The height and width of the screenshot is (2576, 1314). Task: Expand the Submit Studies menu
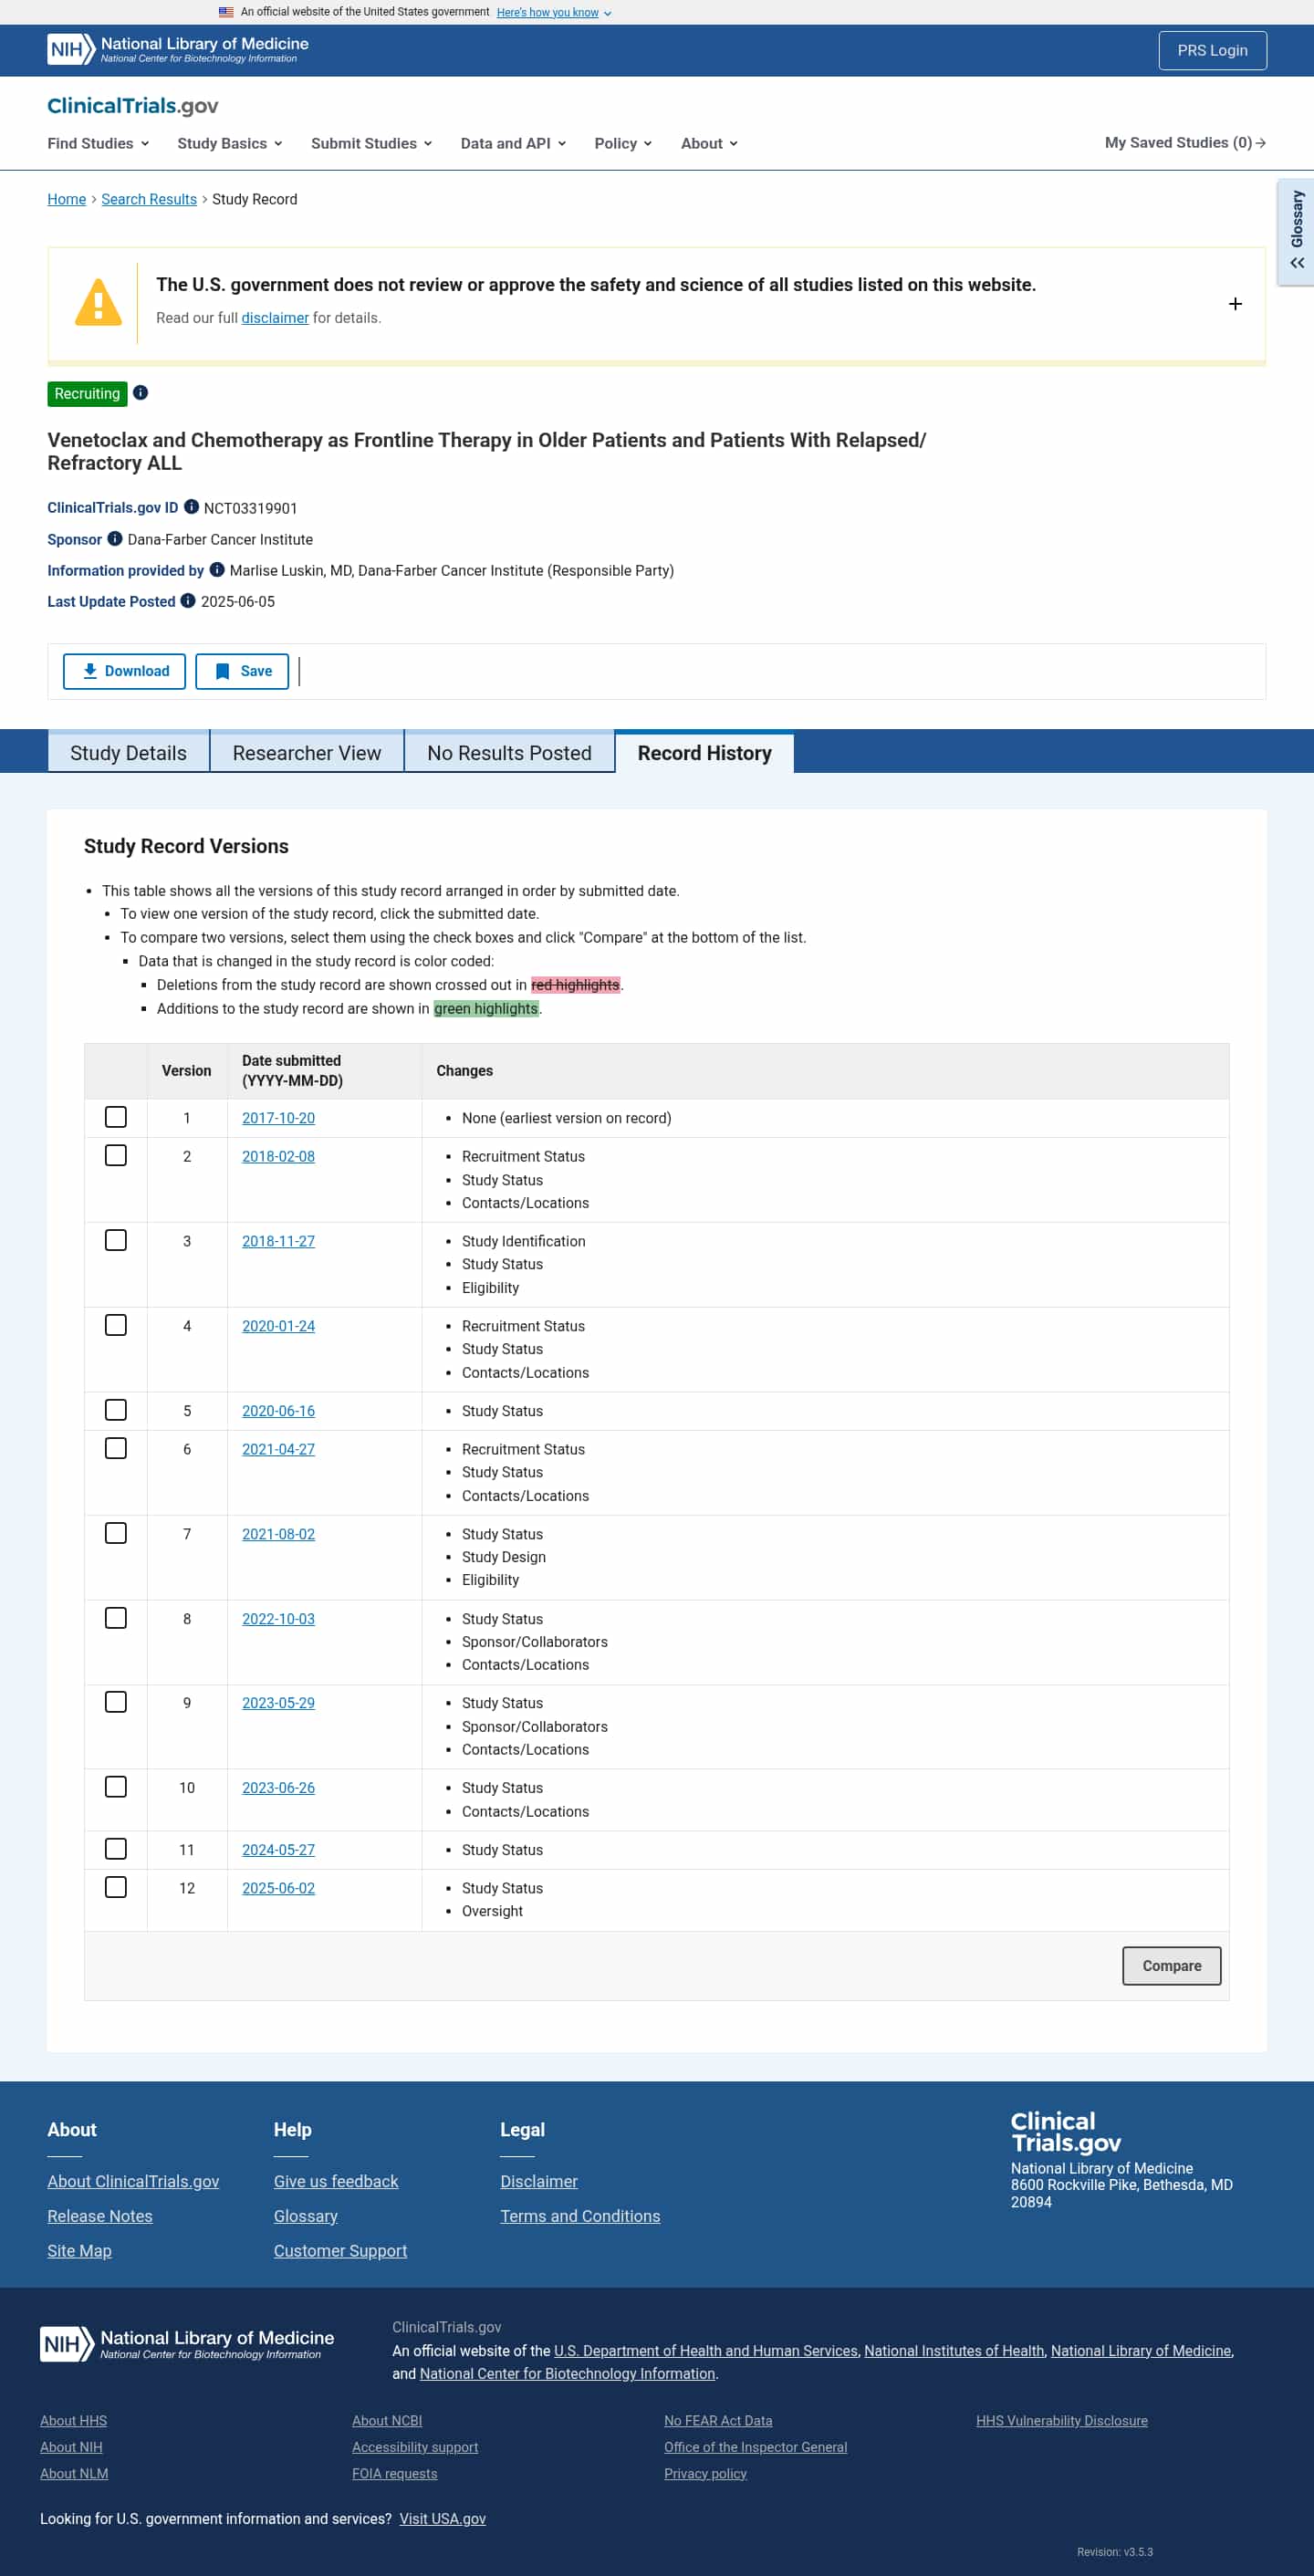tap(371, 143)
